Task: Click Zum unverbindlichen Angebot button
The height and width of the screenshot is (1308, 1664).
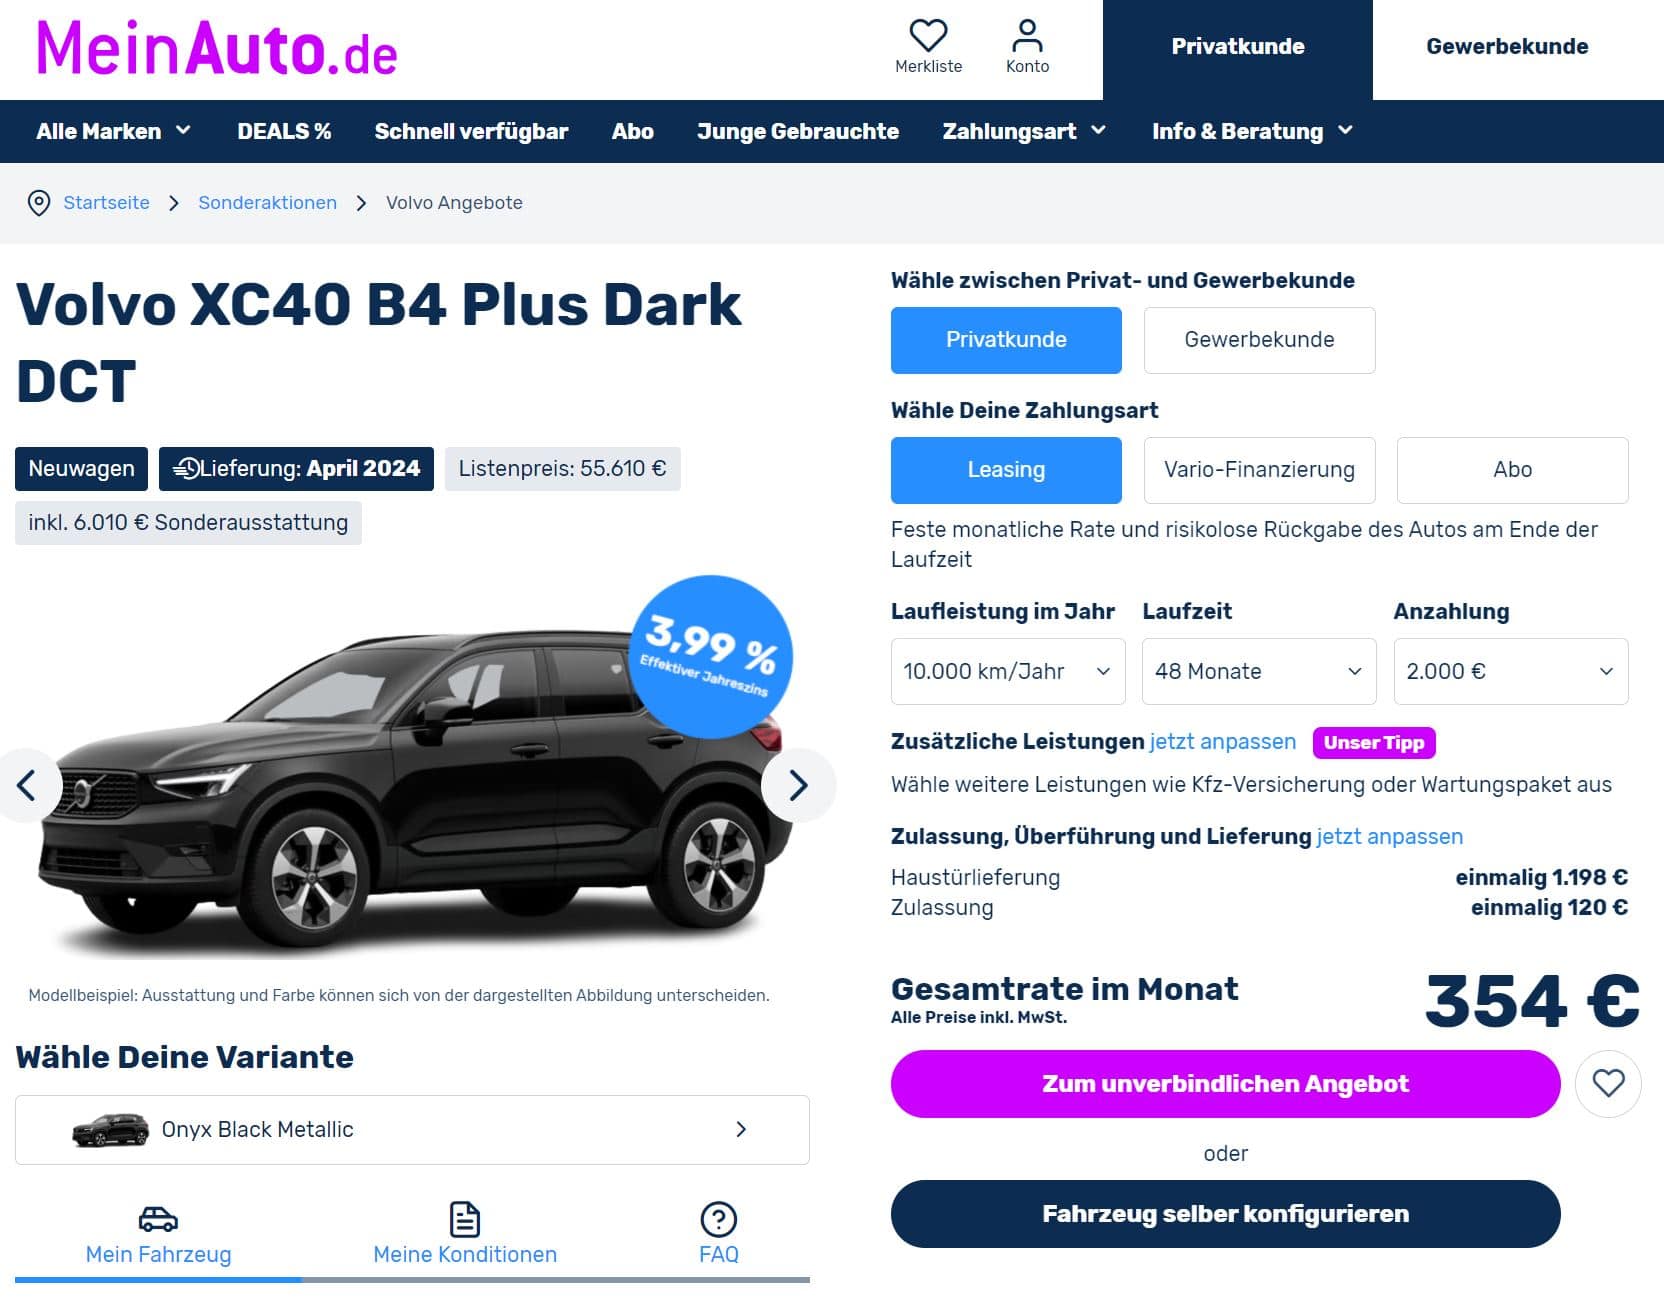Action: (1225, 1084)
